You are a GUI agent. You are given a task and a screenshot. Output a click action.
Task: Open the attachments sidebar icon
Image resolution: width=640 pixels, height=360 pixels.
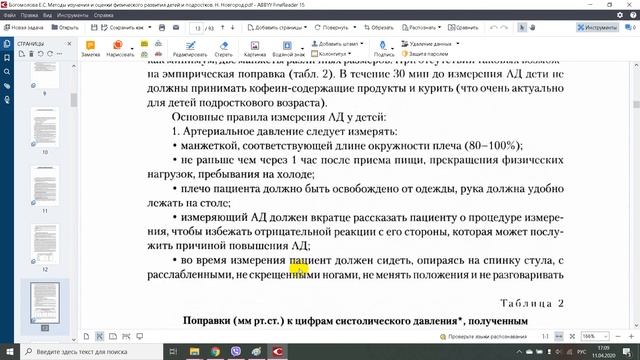pyautogui.click(x=7, y=86)
